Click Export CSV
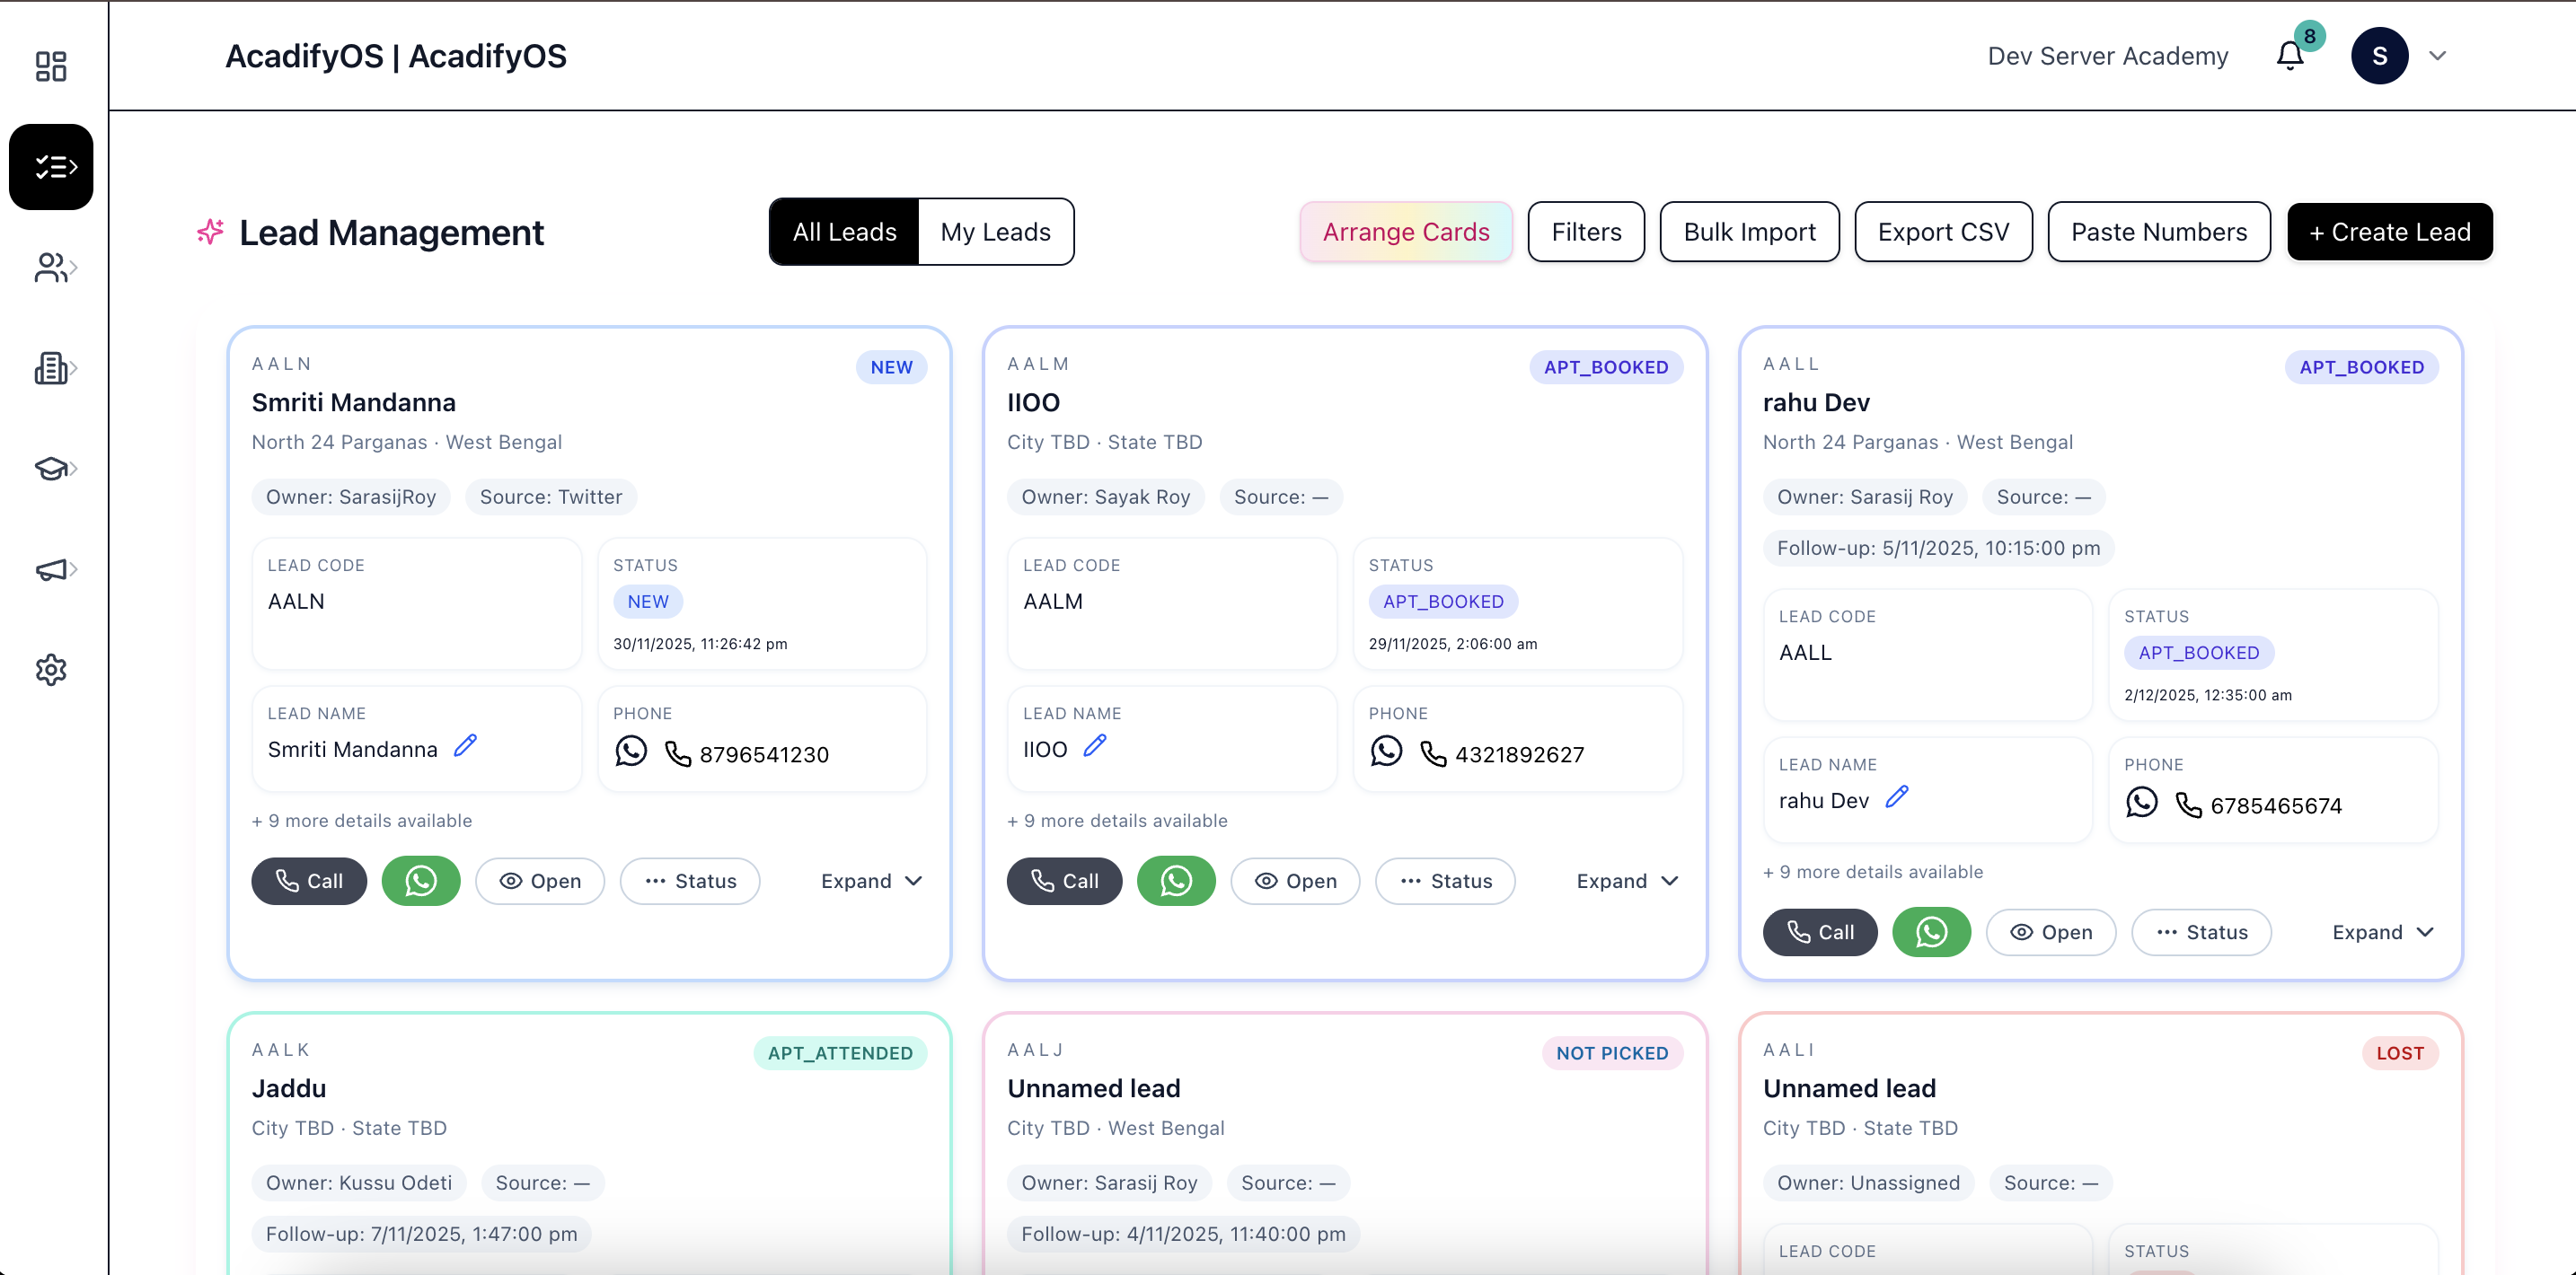Viewport: 2576px width, 1275px height. click(x=1943, y=232)
